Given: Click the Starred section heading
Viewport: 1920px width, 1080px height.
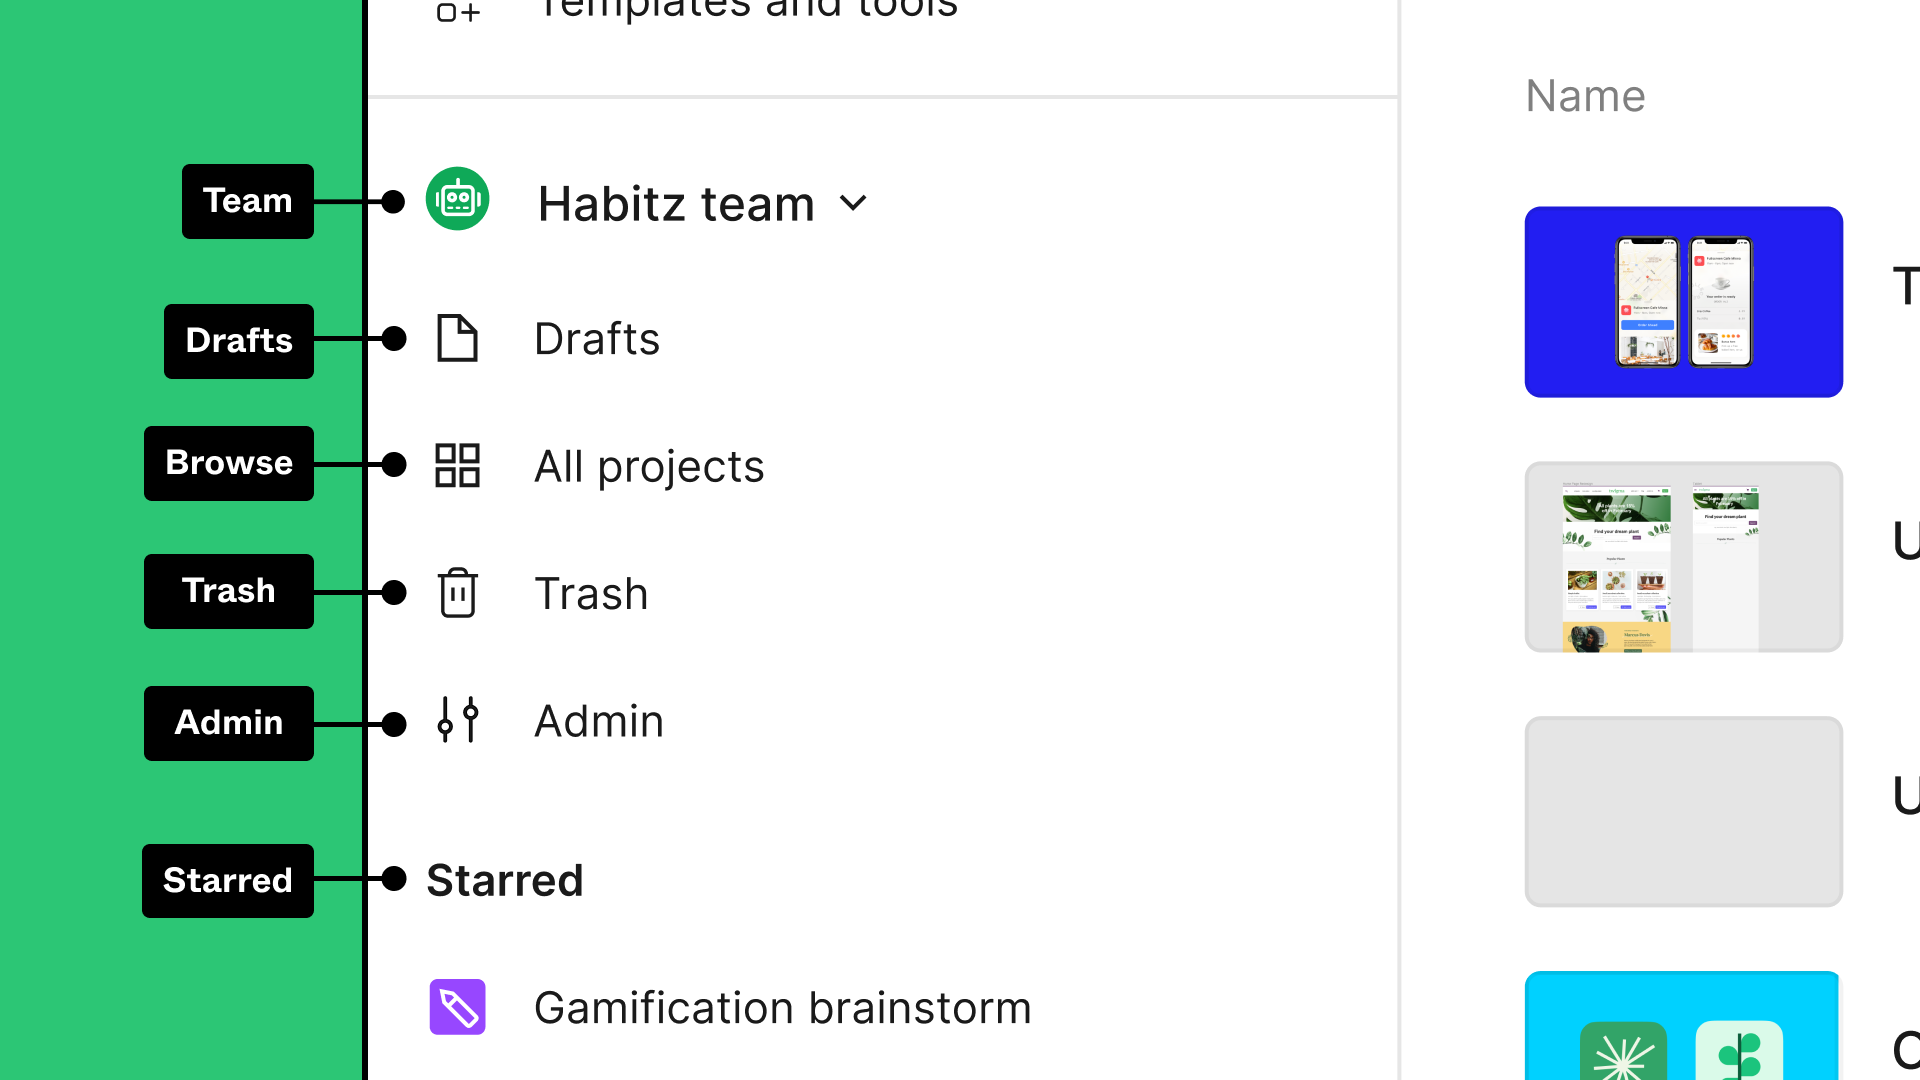Looking at the screenshot, I should click(505, 880).
